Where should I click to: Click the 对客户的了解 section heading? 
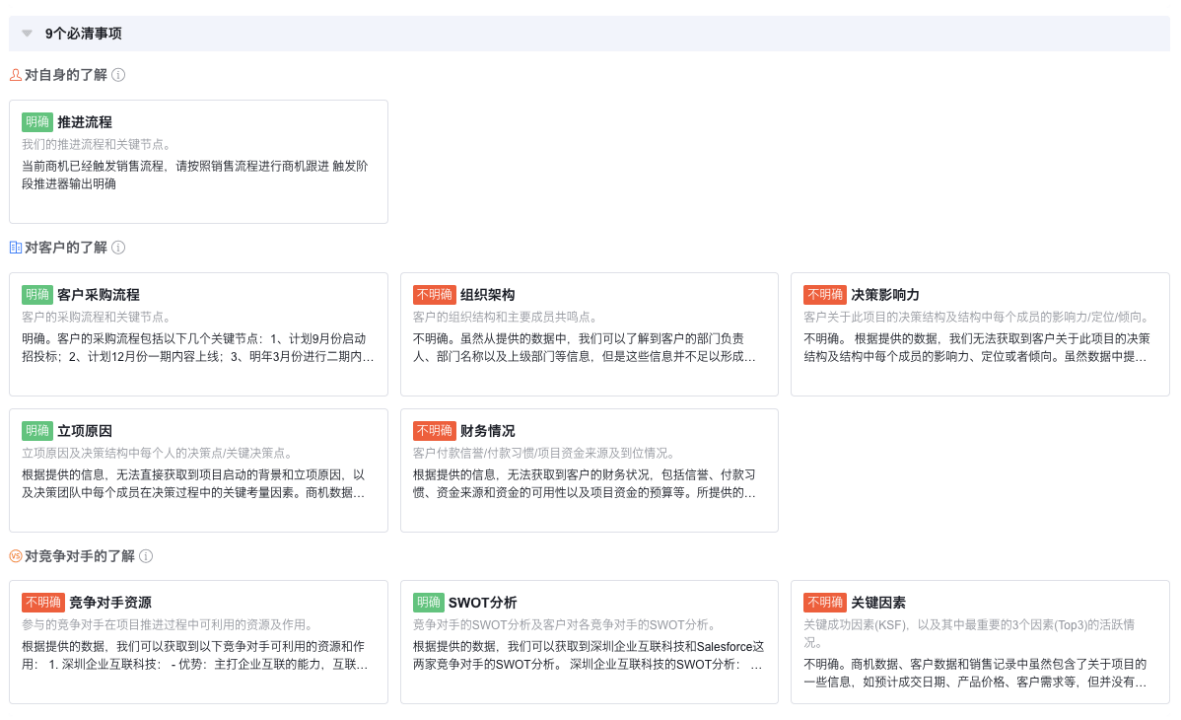click(66, 247)
